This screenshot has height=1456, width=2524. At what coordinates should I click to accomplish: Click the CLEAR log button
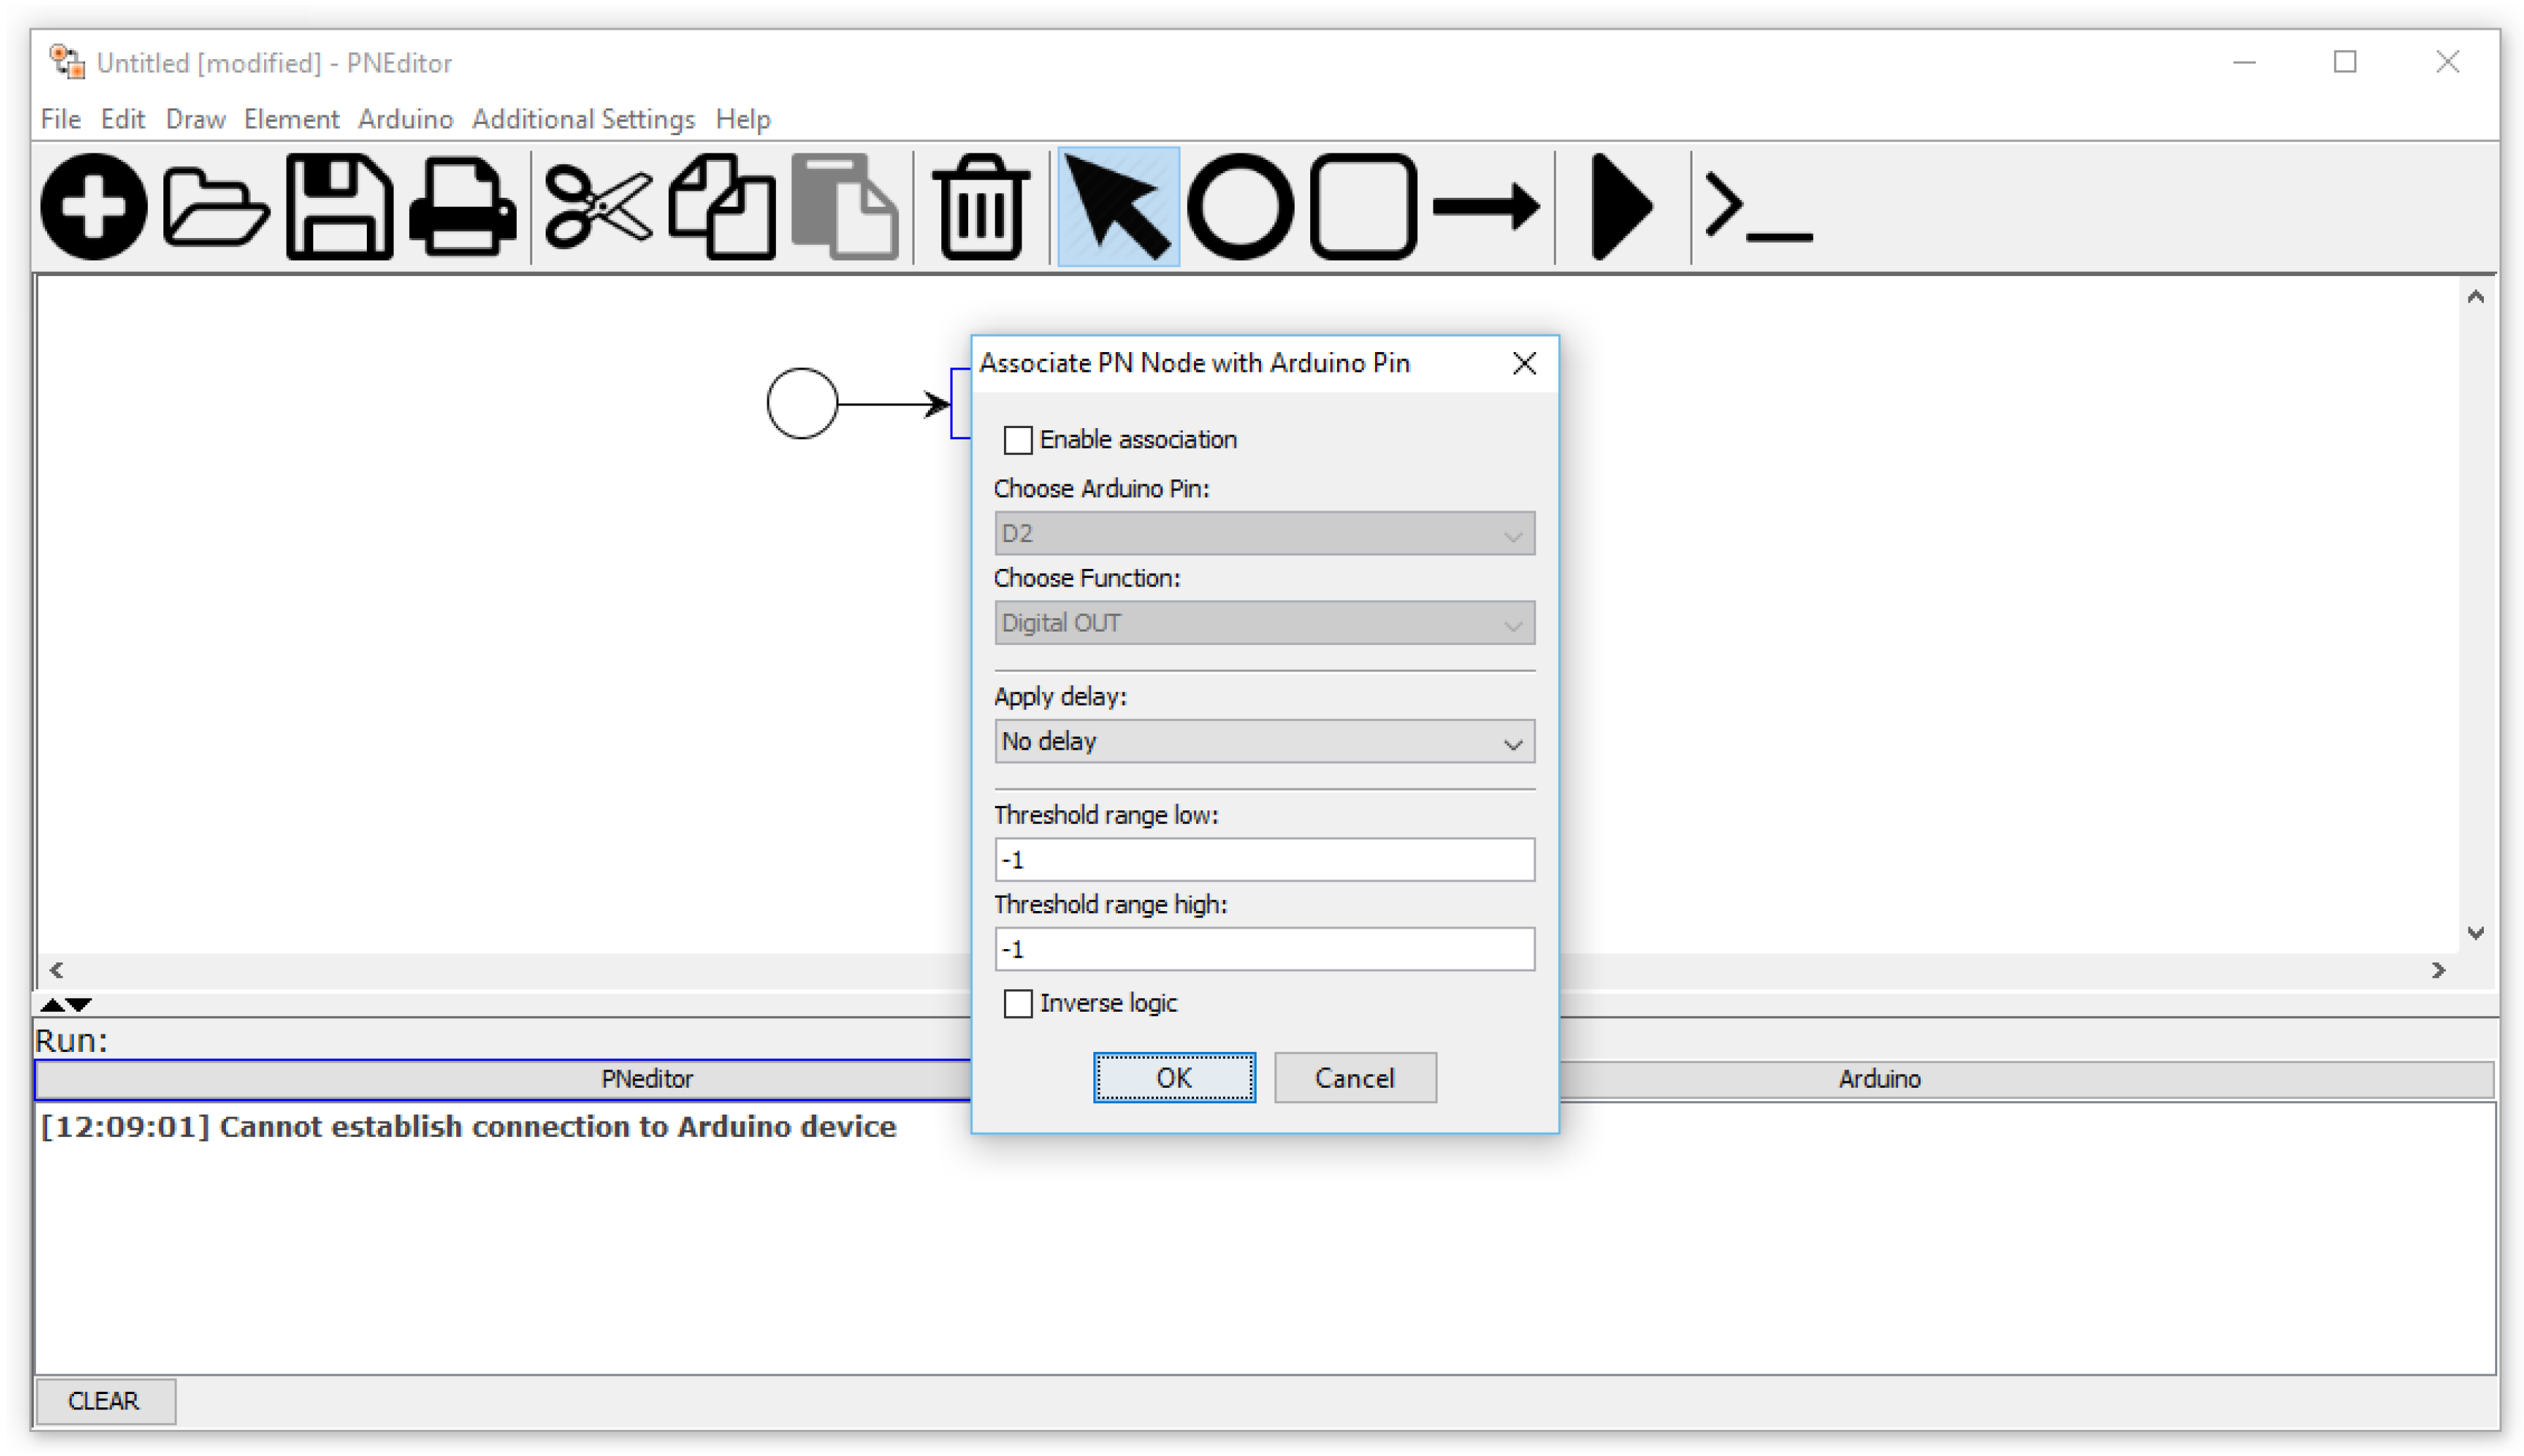(x=104, y=1401)
